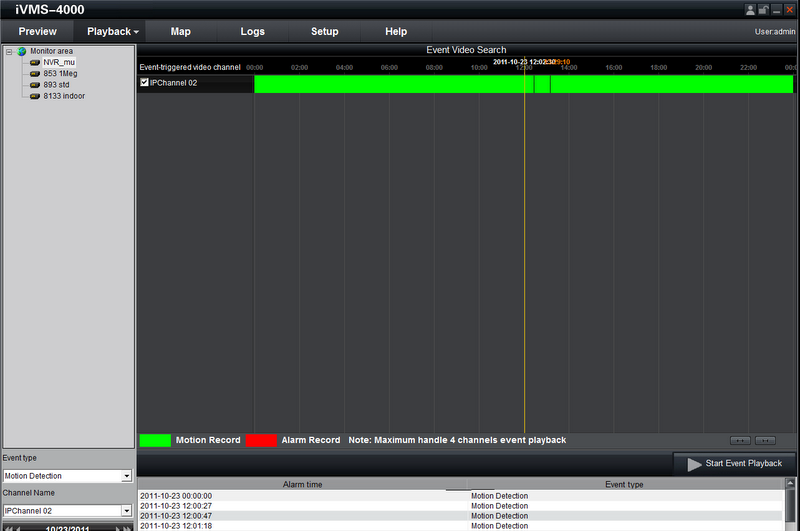Screen dimensions: 800x531
Task: Click the padlock lock icon in title bar
Action: tap(763, 10)
